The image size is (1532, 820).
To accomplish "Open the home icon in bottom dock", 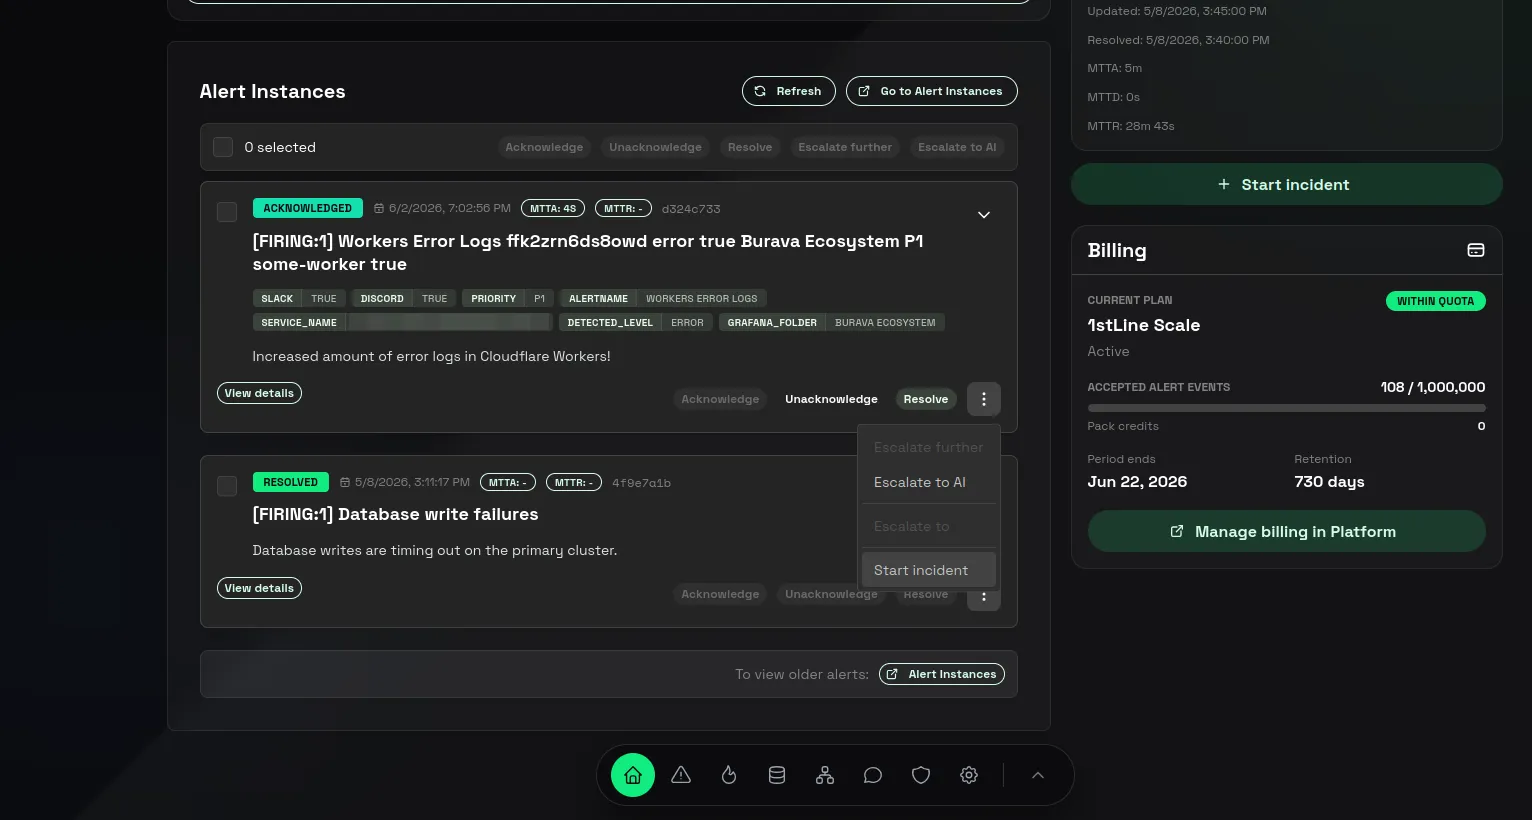I will pyautogui.click(x=633, y=775).
